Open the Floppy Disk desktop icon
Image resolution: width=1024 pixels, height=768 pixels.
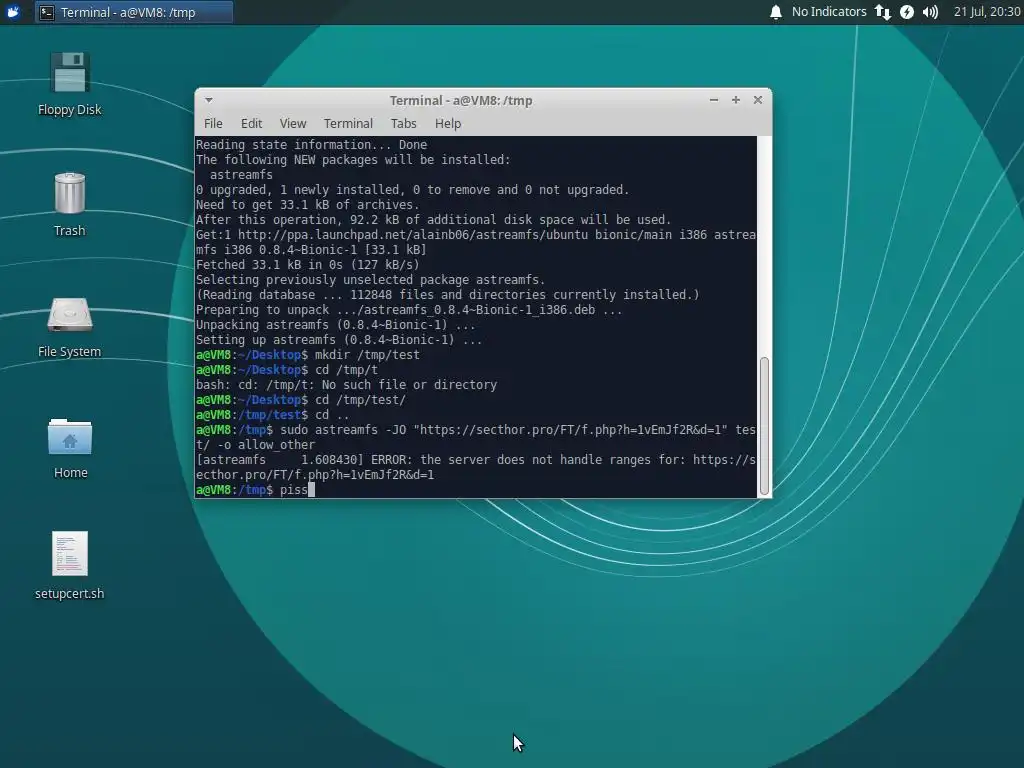69,83
